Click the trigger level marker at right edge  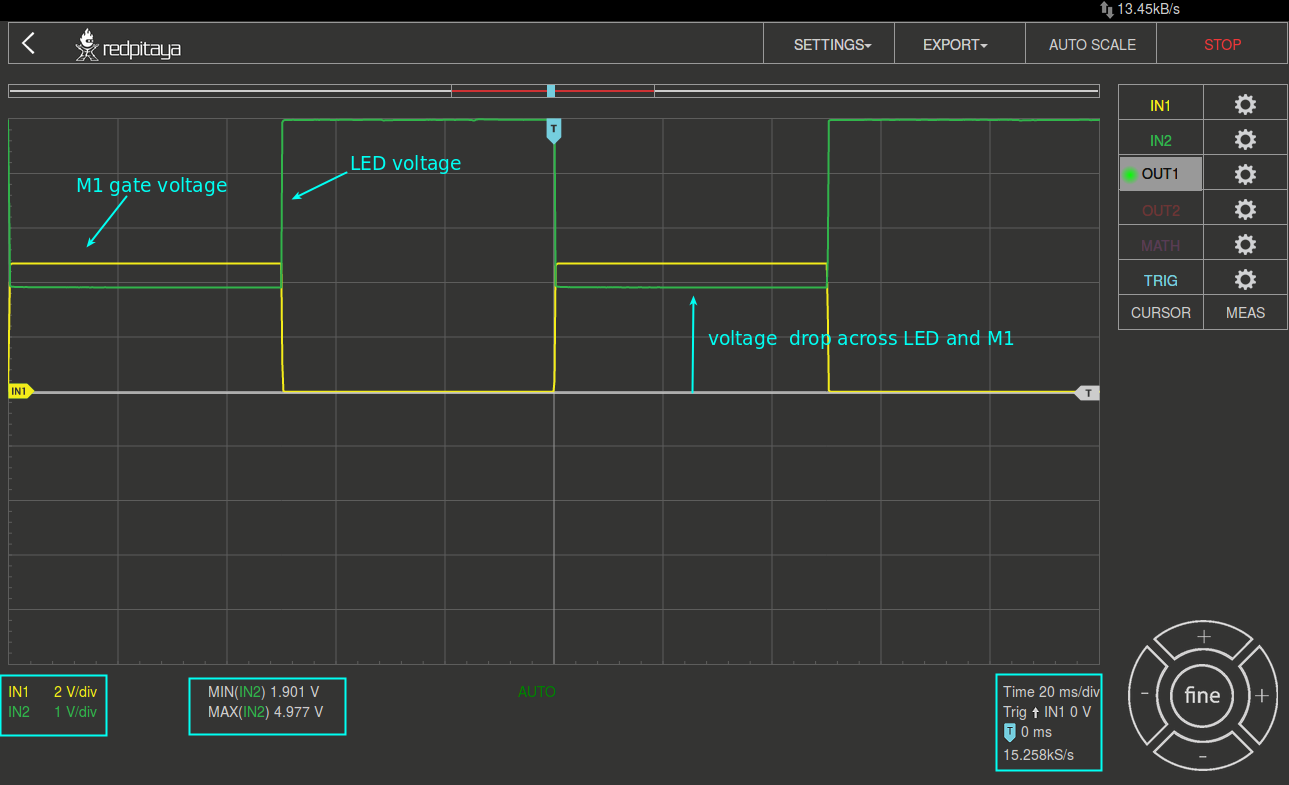1088,393
